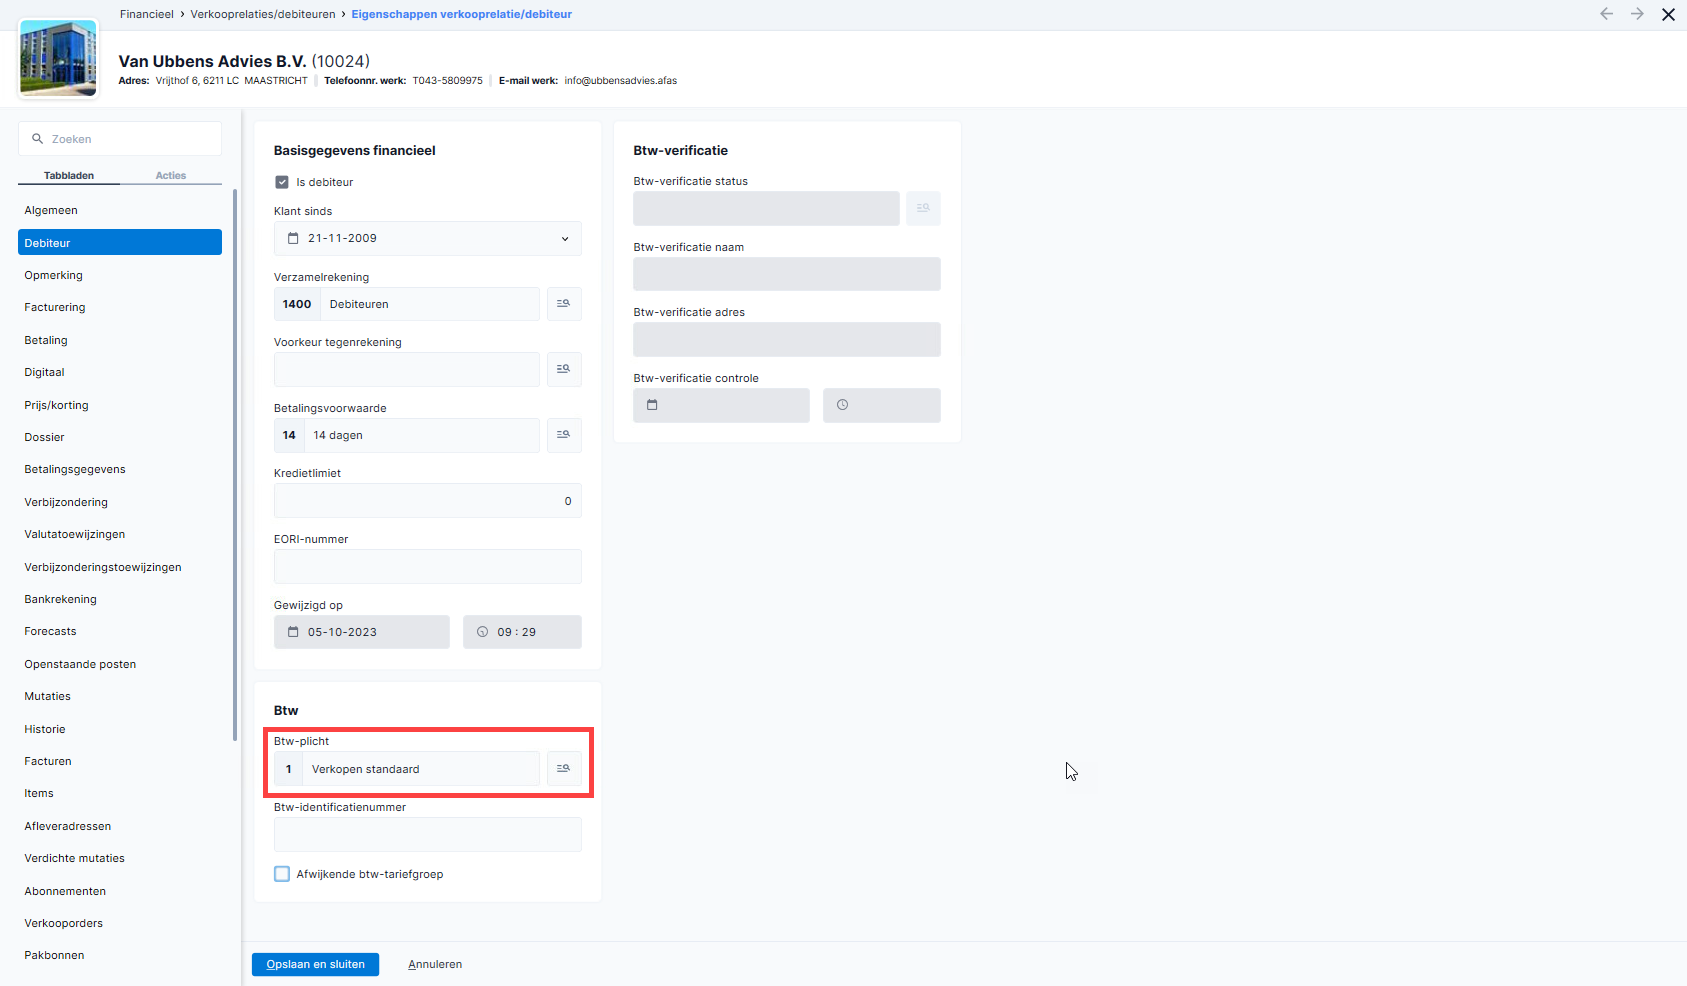Open lookup for Btw-plicht field
This screenshot has width=1687, height=986.
564,769
